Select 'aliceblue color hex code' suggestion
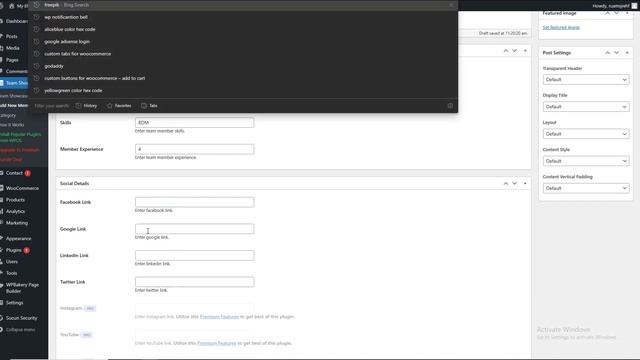The image size is (640, 360). click(243, 29)
